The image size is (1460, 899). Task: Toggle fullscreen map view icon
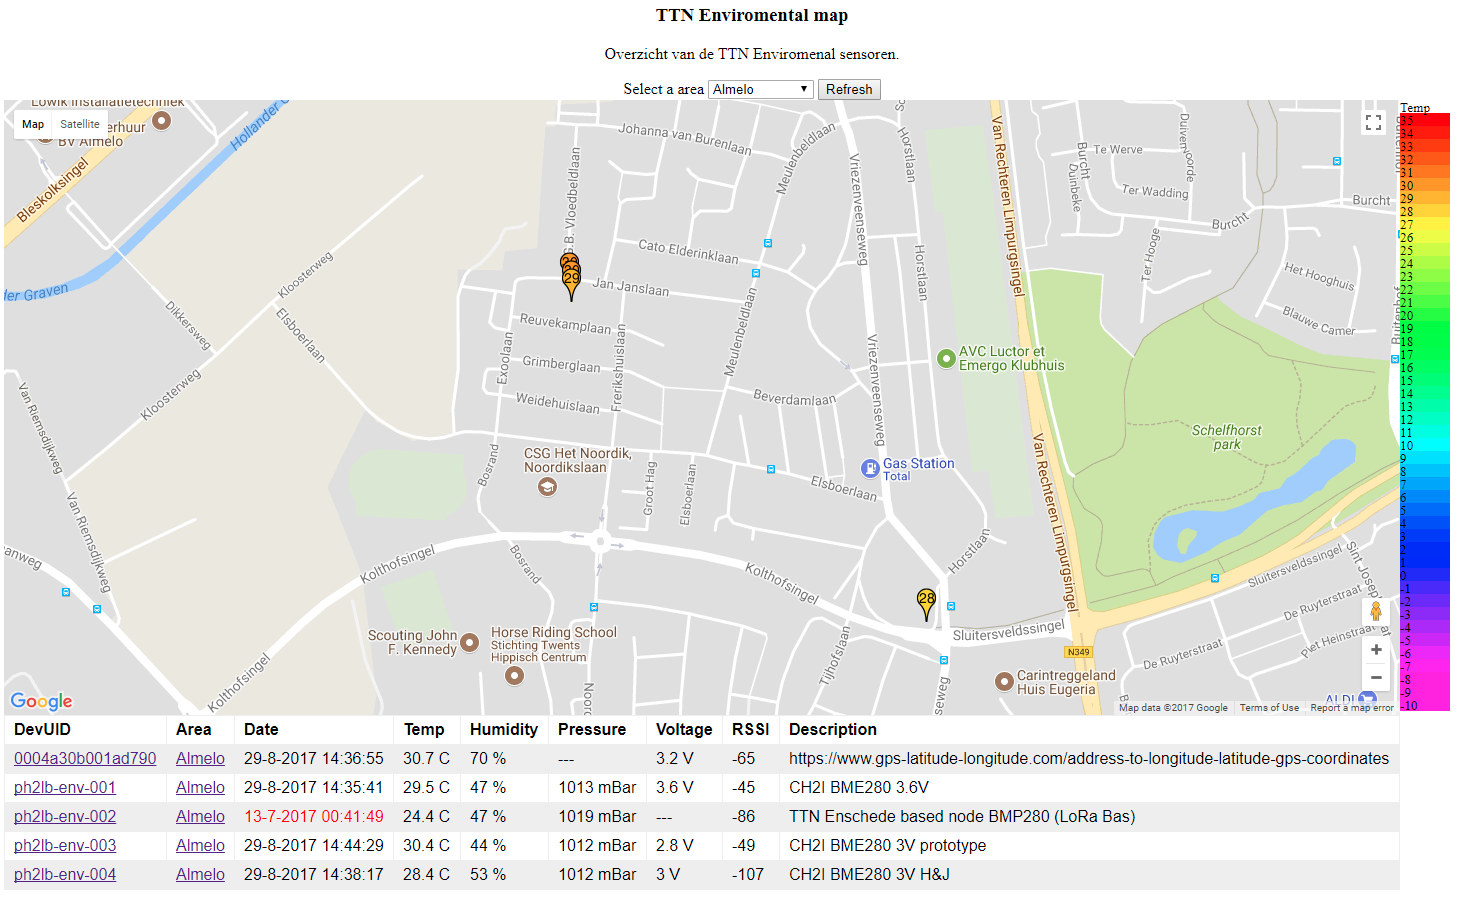click(1374, 123)
